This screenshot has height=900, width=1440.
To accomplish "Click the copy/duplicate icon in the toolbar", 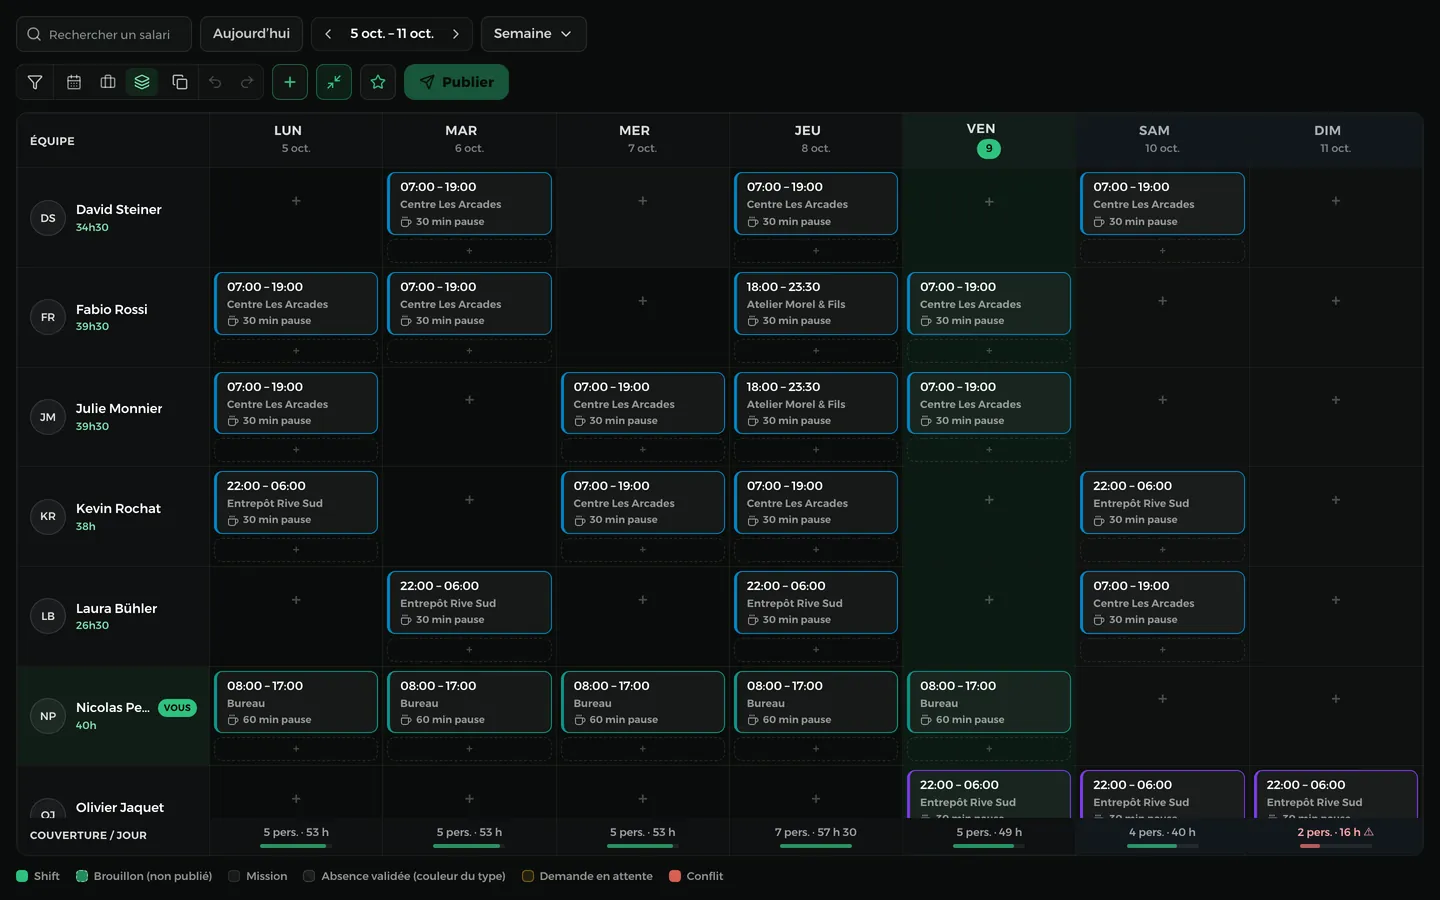I will click(x=180, y=82).
